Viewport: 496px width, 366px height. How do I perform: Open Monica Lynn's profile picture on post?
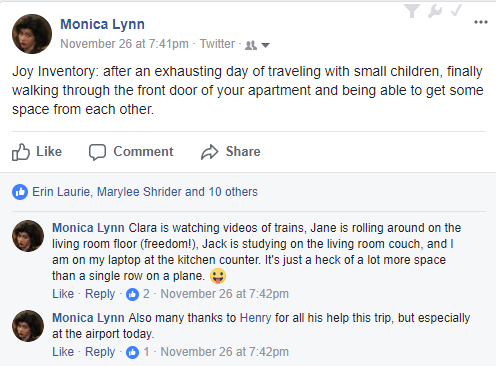pyautogui.click(x=32, y=34)
